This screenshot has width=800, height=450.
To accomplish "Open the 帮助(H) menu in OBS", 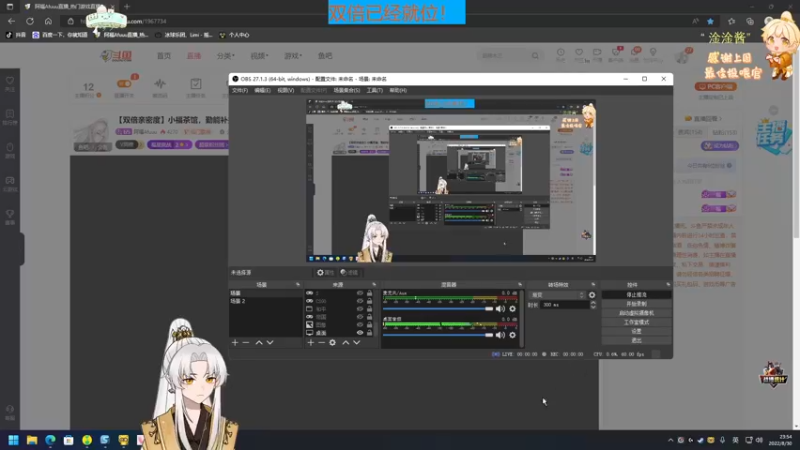I will [398, 90].
